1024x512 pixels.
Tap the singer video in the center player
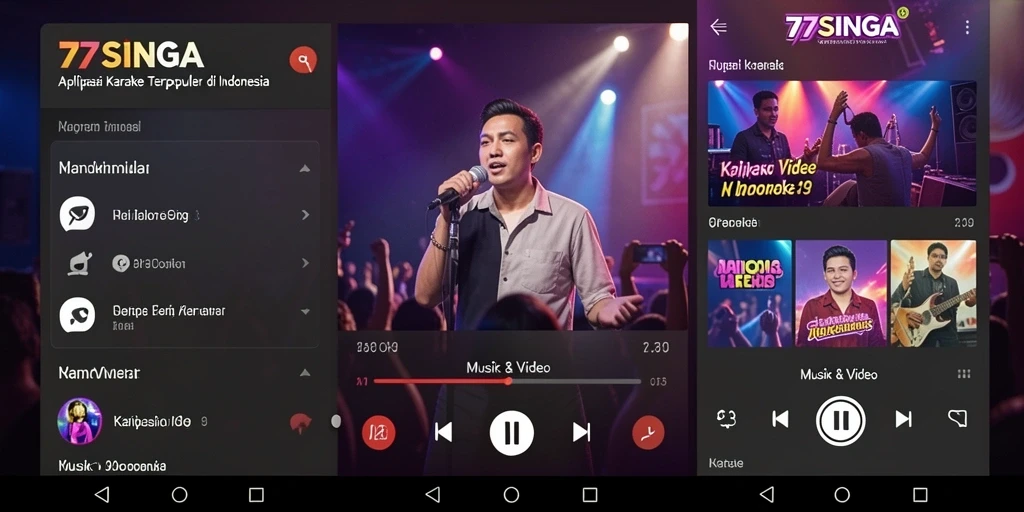(513, 176)
